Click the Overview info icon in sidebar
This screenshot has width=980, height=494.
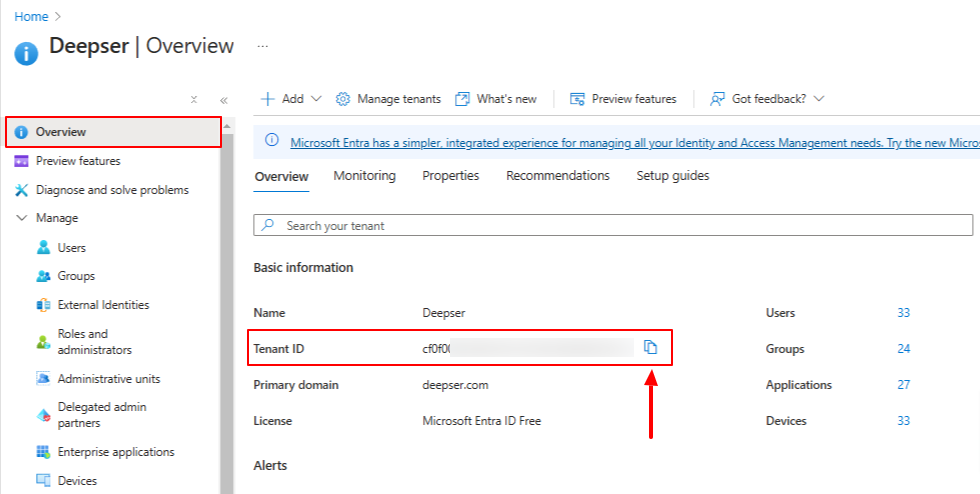21,132
